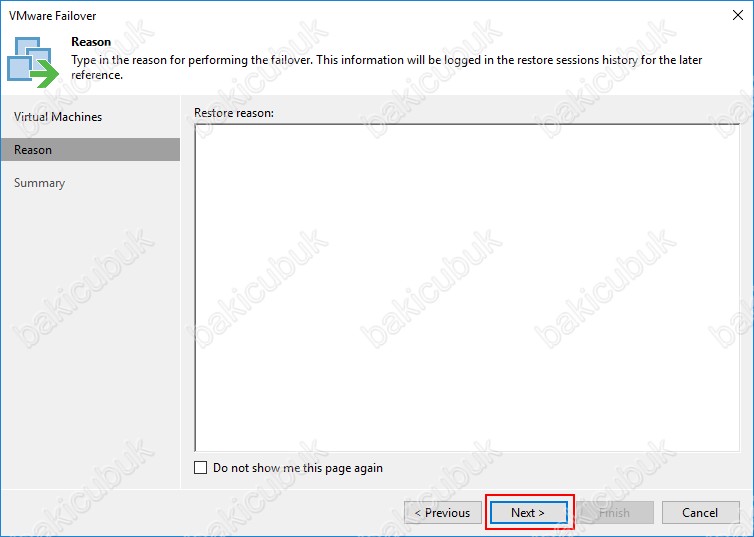Click inside the Restore reason text box

pos(467,287)
